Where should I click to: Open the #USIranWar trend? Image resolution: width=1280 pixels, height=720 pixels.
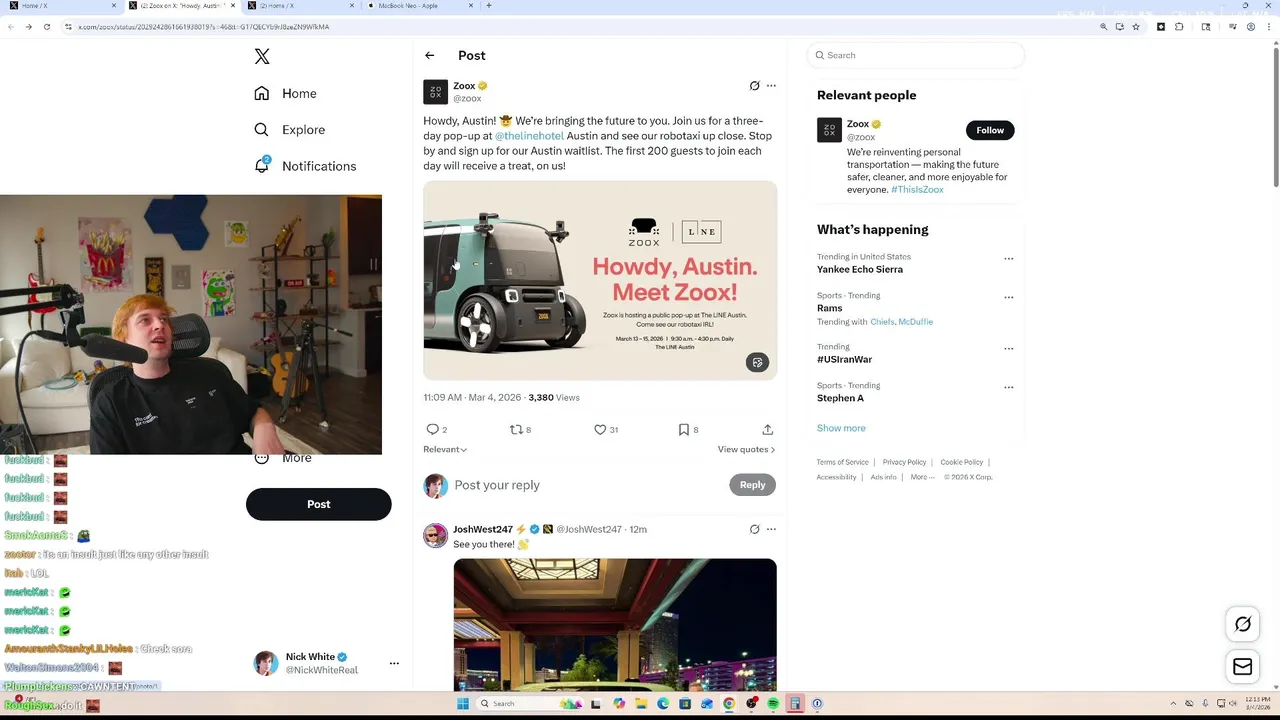pyautogui.click(x=844, y=360)
